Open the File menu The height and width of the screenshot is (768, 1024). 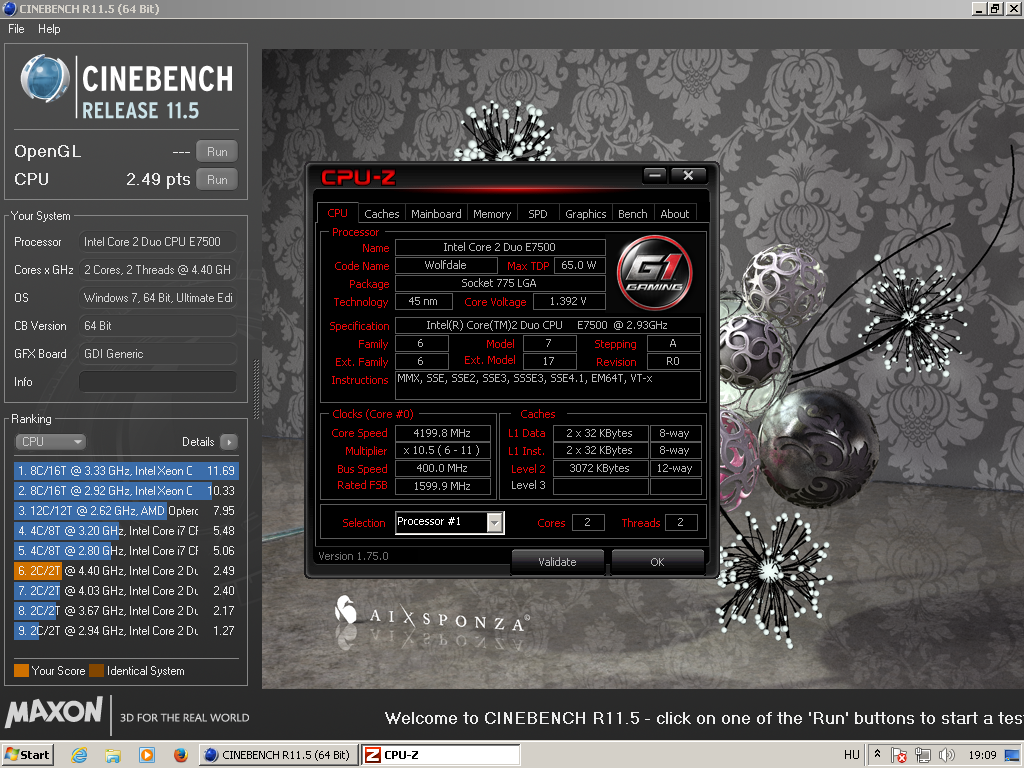point(16,29)
